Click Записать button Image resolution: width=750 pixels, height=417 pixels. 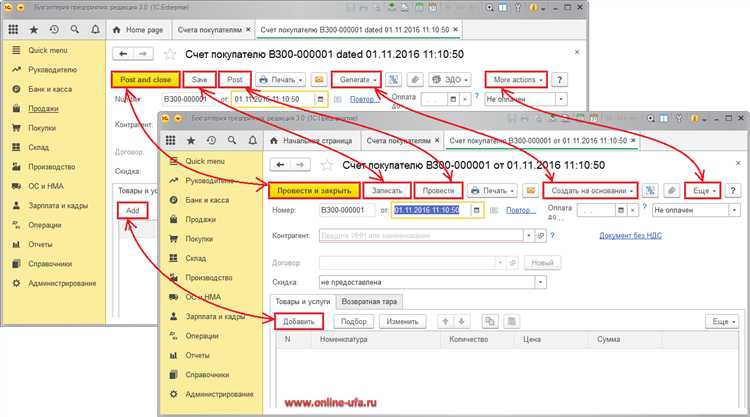click(x=387, y=190)
